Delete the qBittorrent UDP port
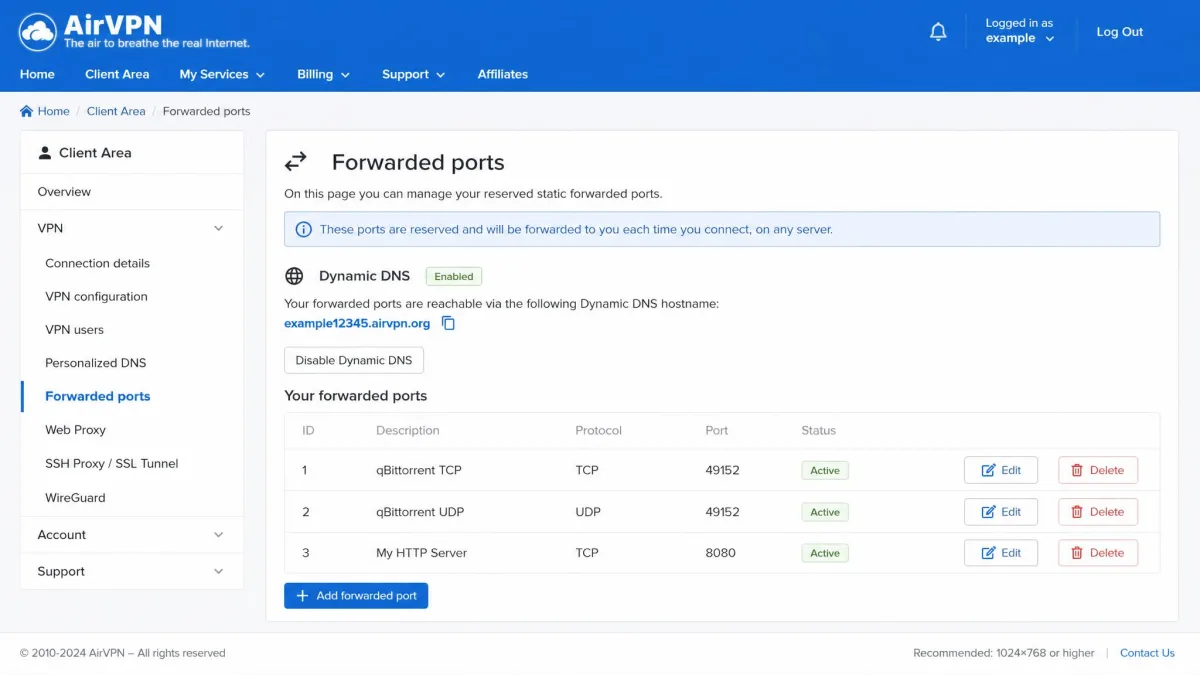 coord(1098,512)
